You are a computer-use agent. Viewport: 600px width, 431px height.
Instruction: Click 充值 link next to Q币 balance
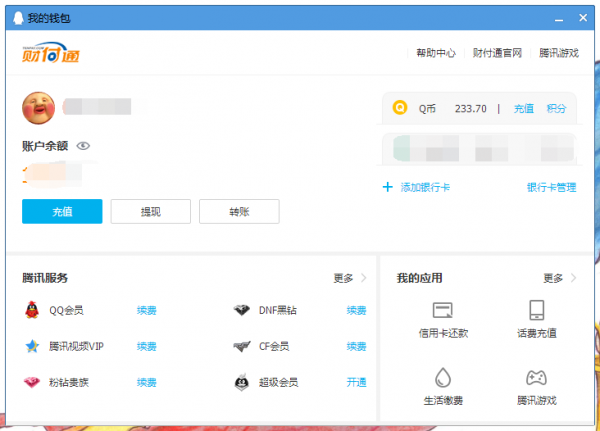point(523,109)
